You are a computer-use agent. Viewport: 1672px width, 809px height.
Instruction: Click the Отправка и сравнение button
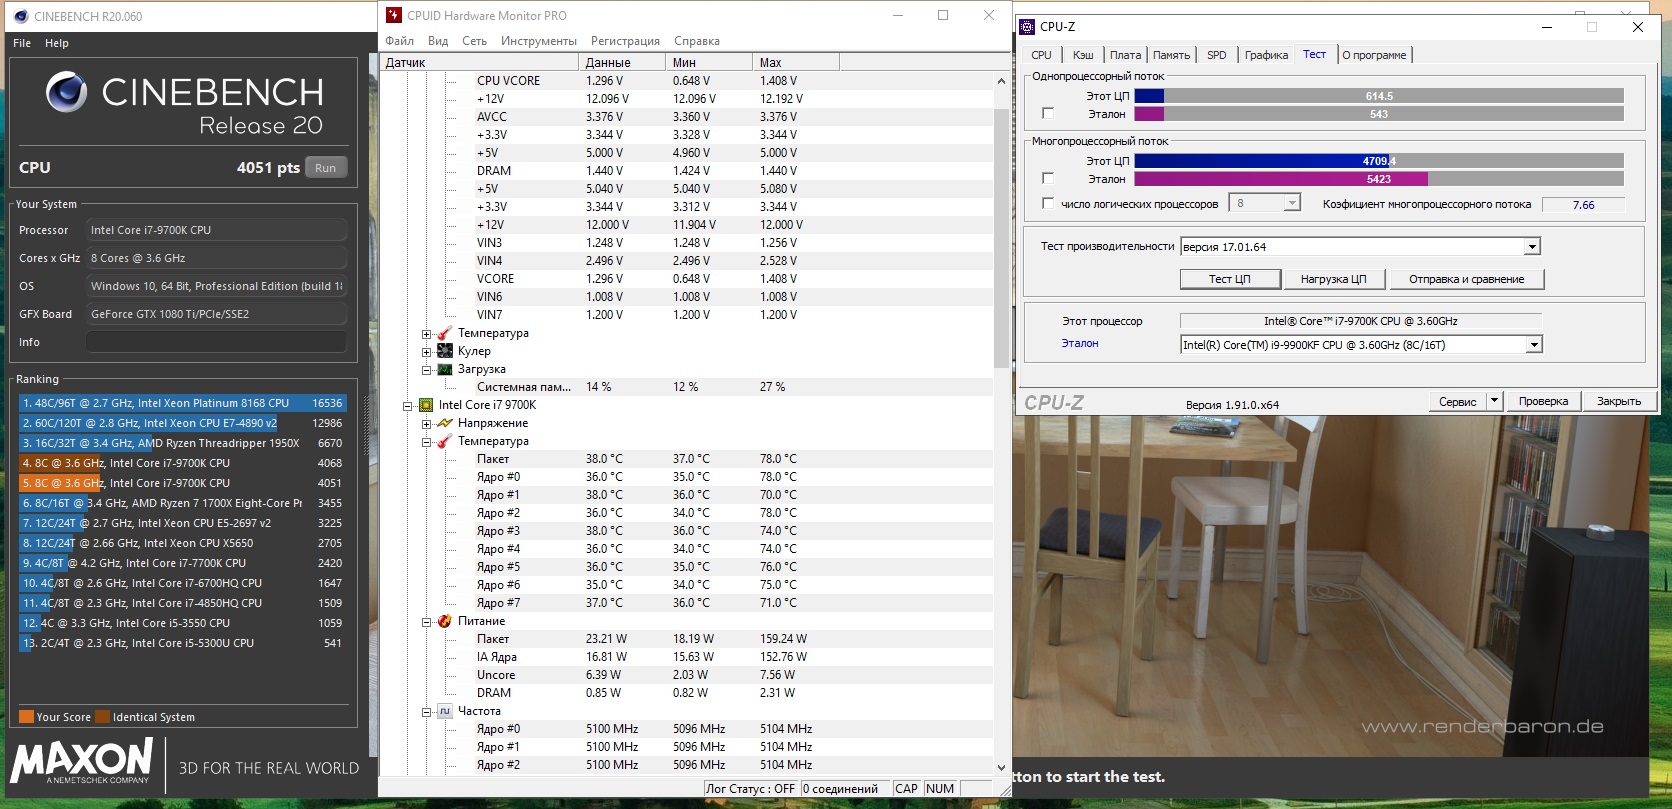tap(1466, 279)
